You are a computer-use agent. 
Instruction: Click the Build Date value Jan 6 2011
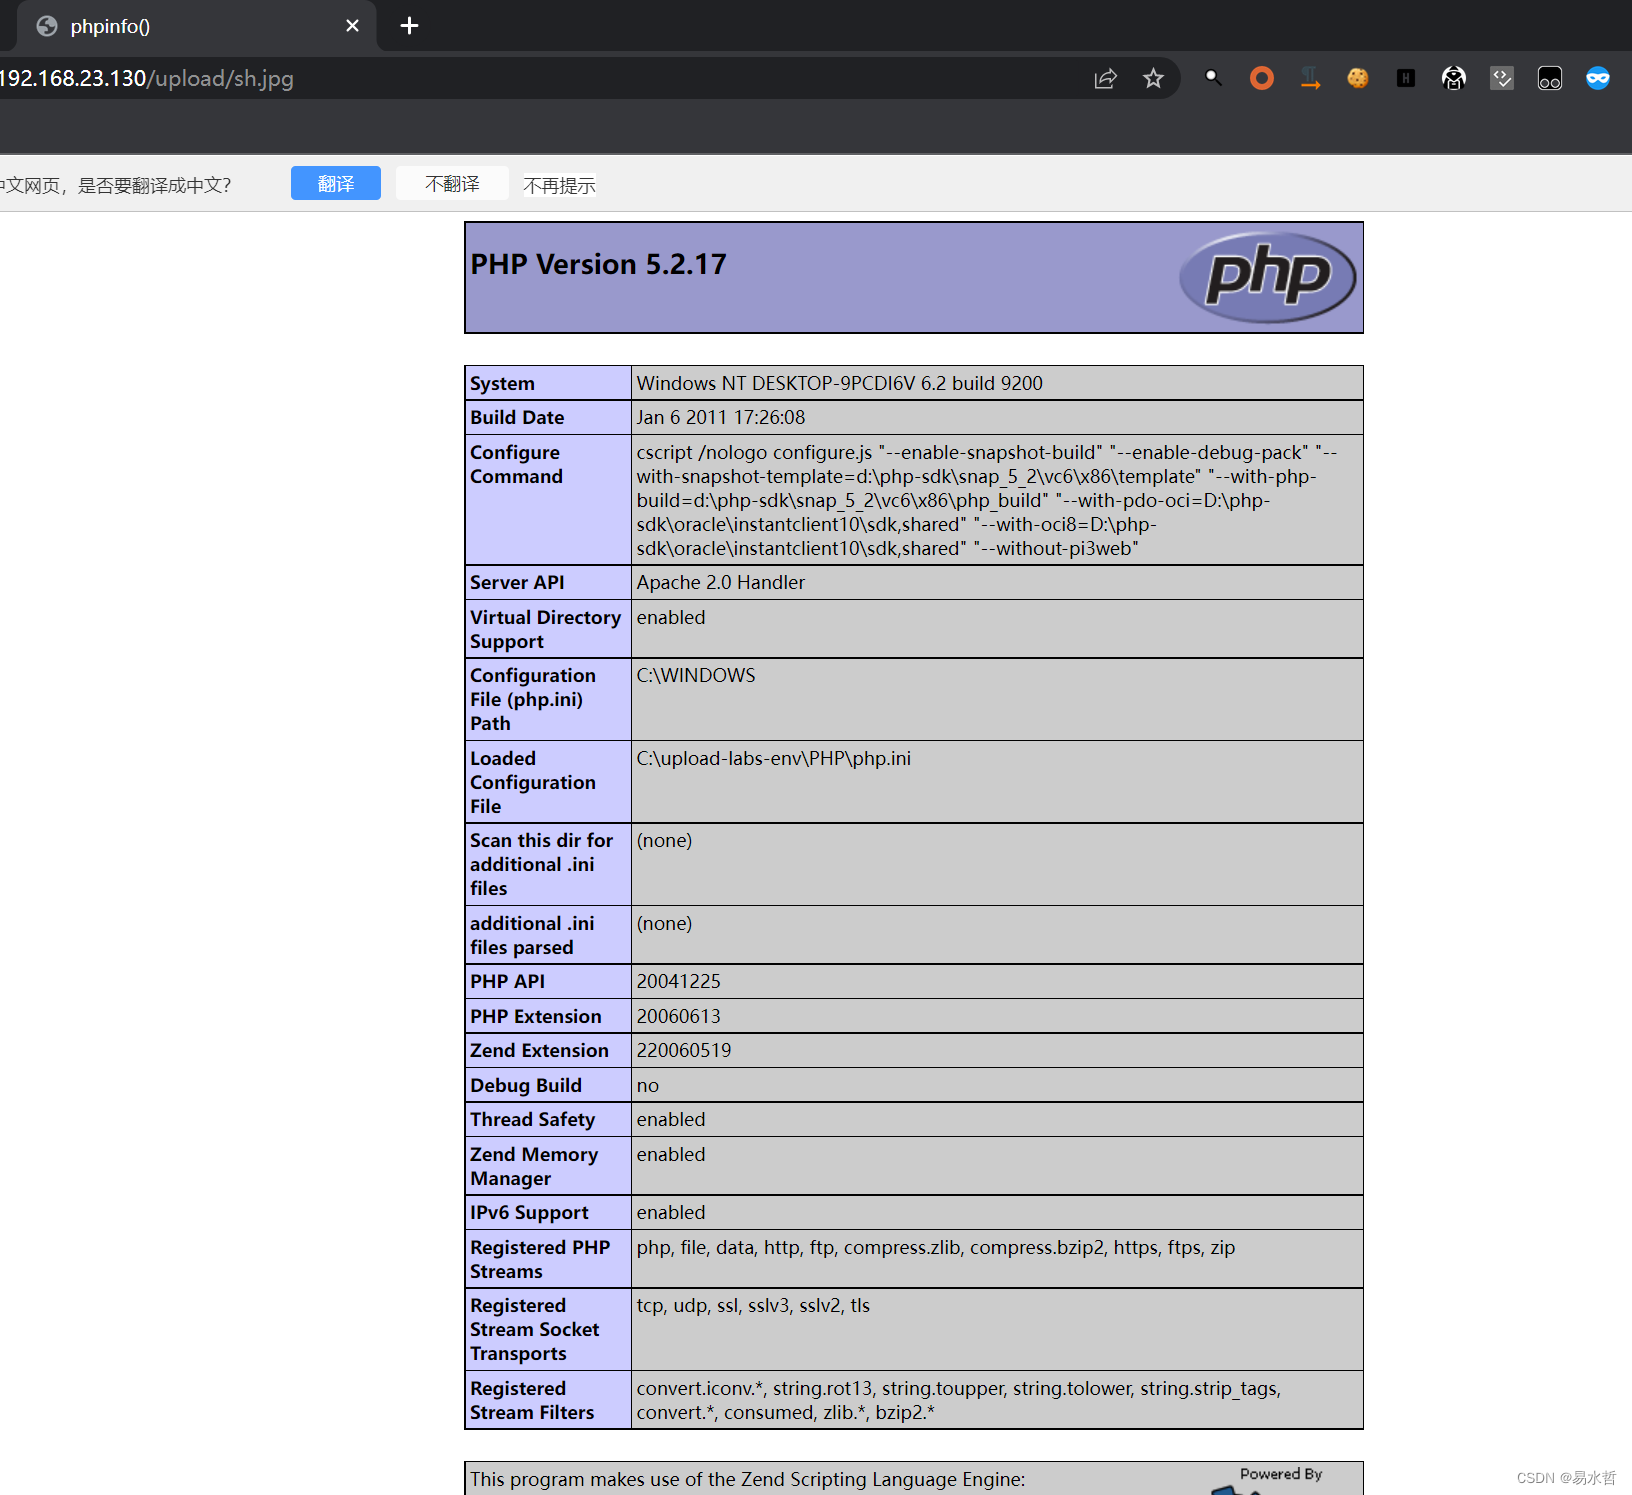tap(721, 418)
